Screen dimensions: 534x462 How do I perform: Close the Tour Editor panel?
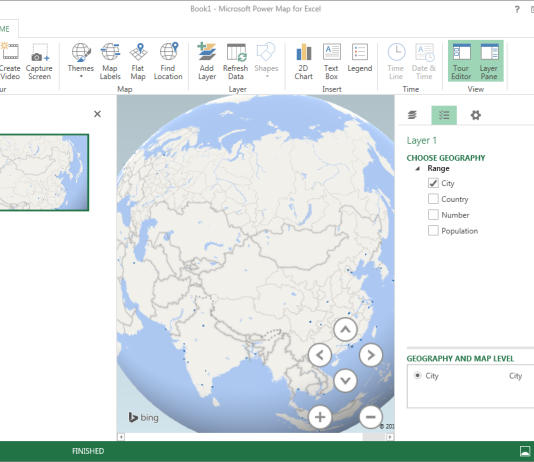tap(97, 114)
